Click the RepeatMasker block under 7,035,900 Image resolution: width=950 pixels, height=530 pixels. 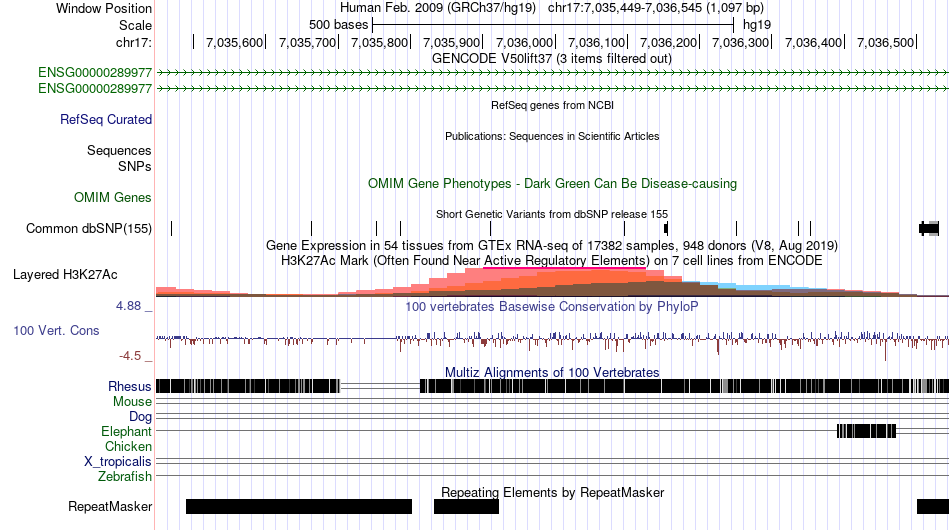(466, 506)
